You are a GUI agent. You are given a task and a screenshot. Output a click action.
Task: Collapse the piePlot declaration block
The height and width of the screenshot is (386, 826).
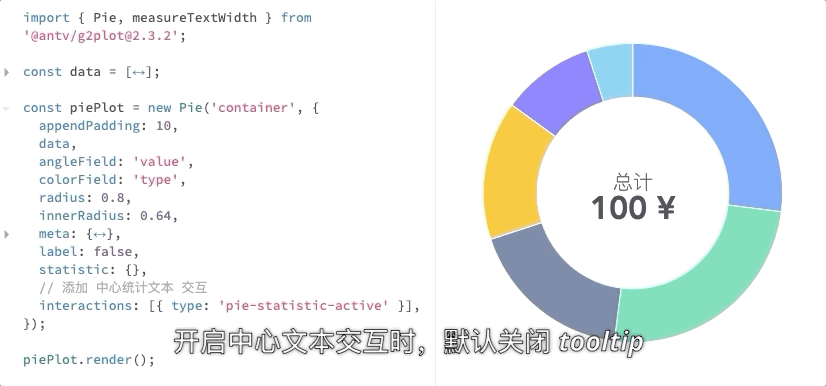[x=6, y=108]
